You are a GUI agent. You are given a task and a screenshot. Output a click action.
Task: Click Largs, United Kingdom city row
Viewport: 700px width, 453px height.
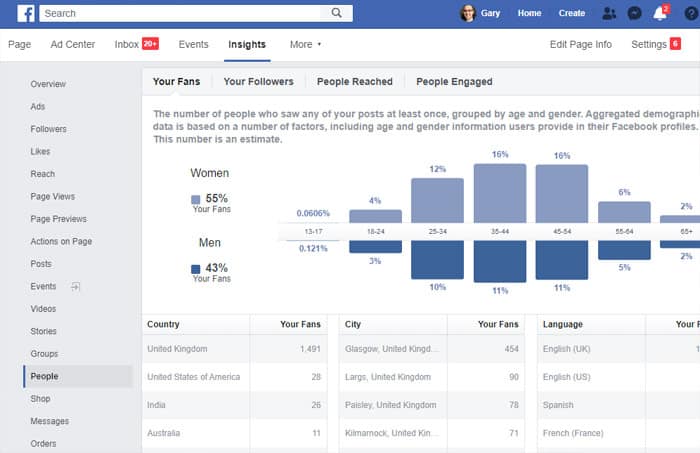(x=432, y=377)
